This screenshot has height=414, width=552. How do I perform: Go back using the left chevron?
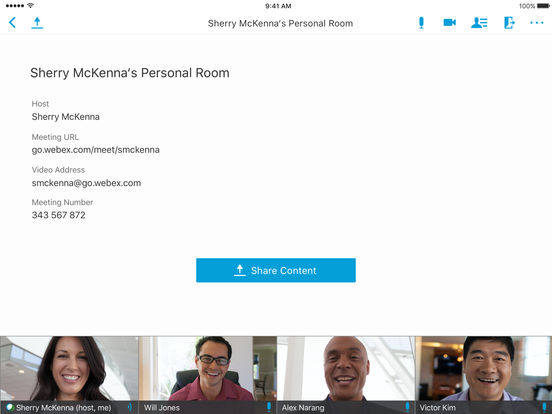(x=12, y=23)
